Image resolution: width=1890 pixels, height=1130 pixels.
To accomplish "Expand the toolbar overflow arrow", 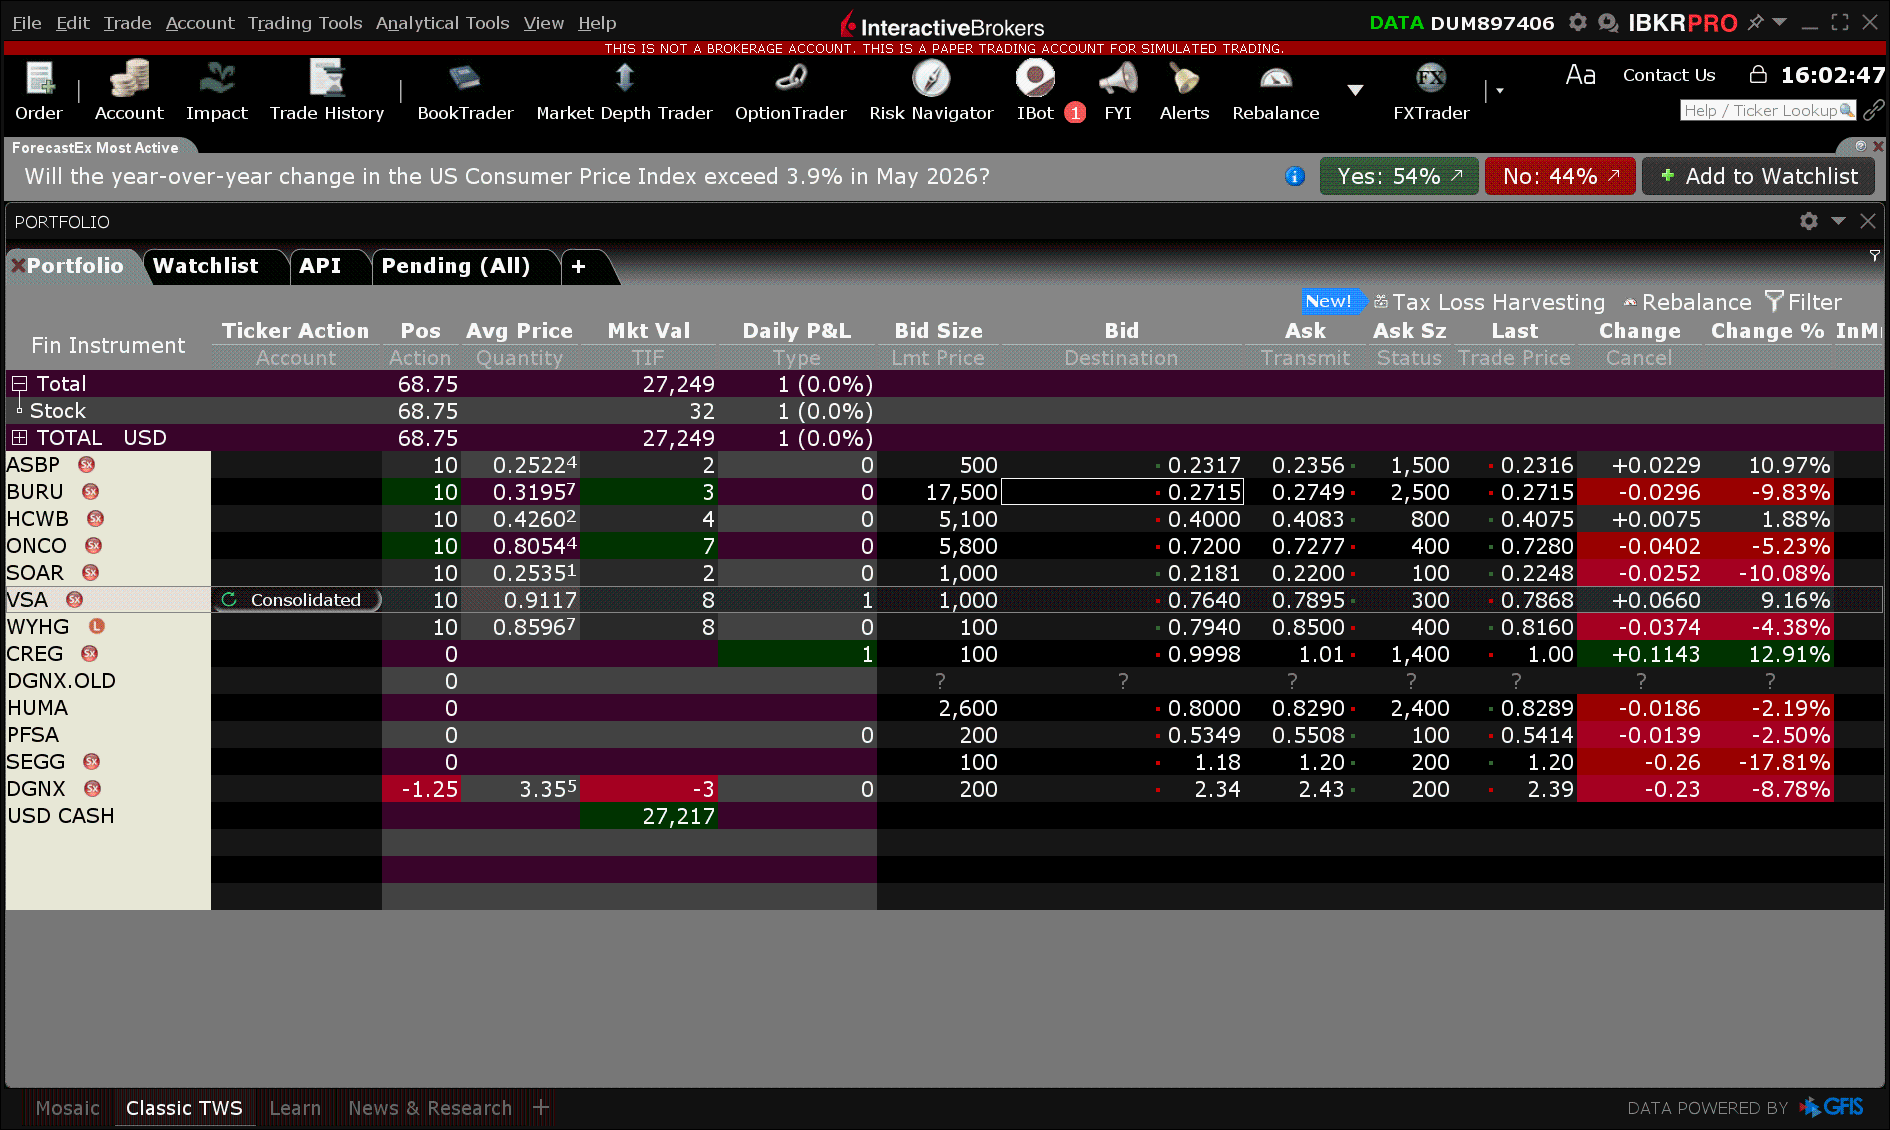I will click(x=1355, y=90).
